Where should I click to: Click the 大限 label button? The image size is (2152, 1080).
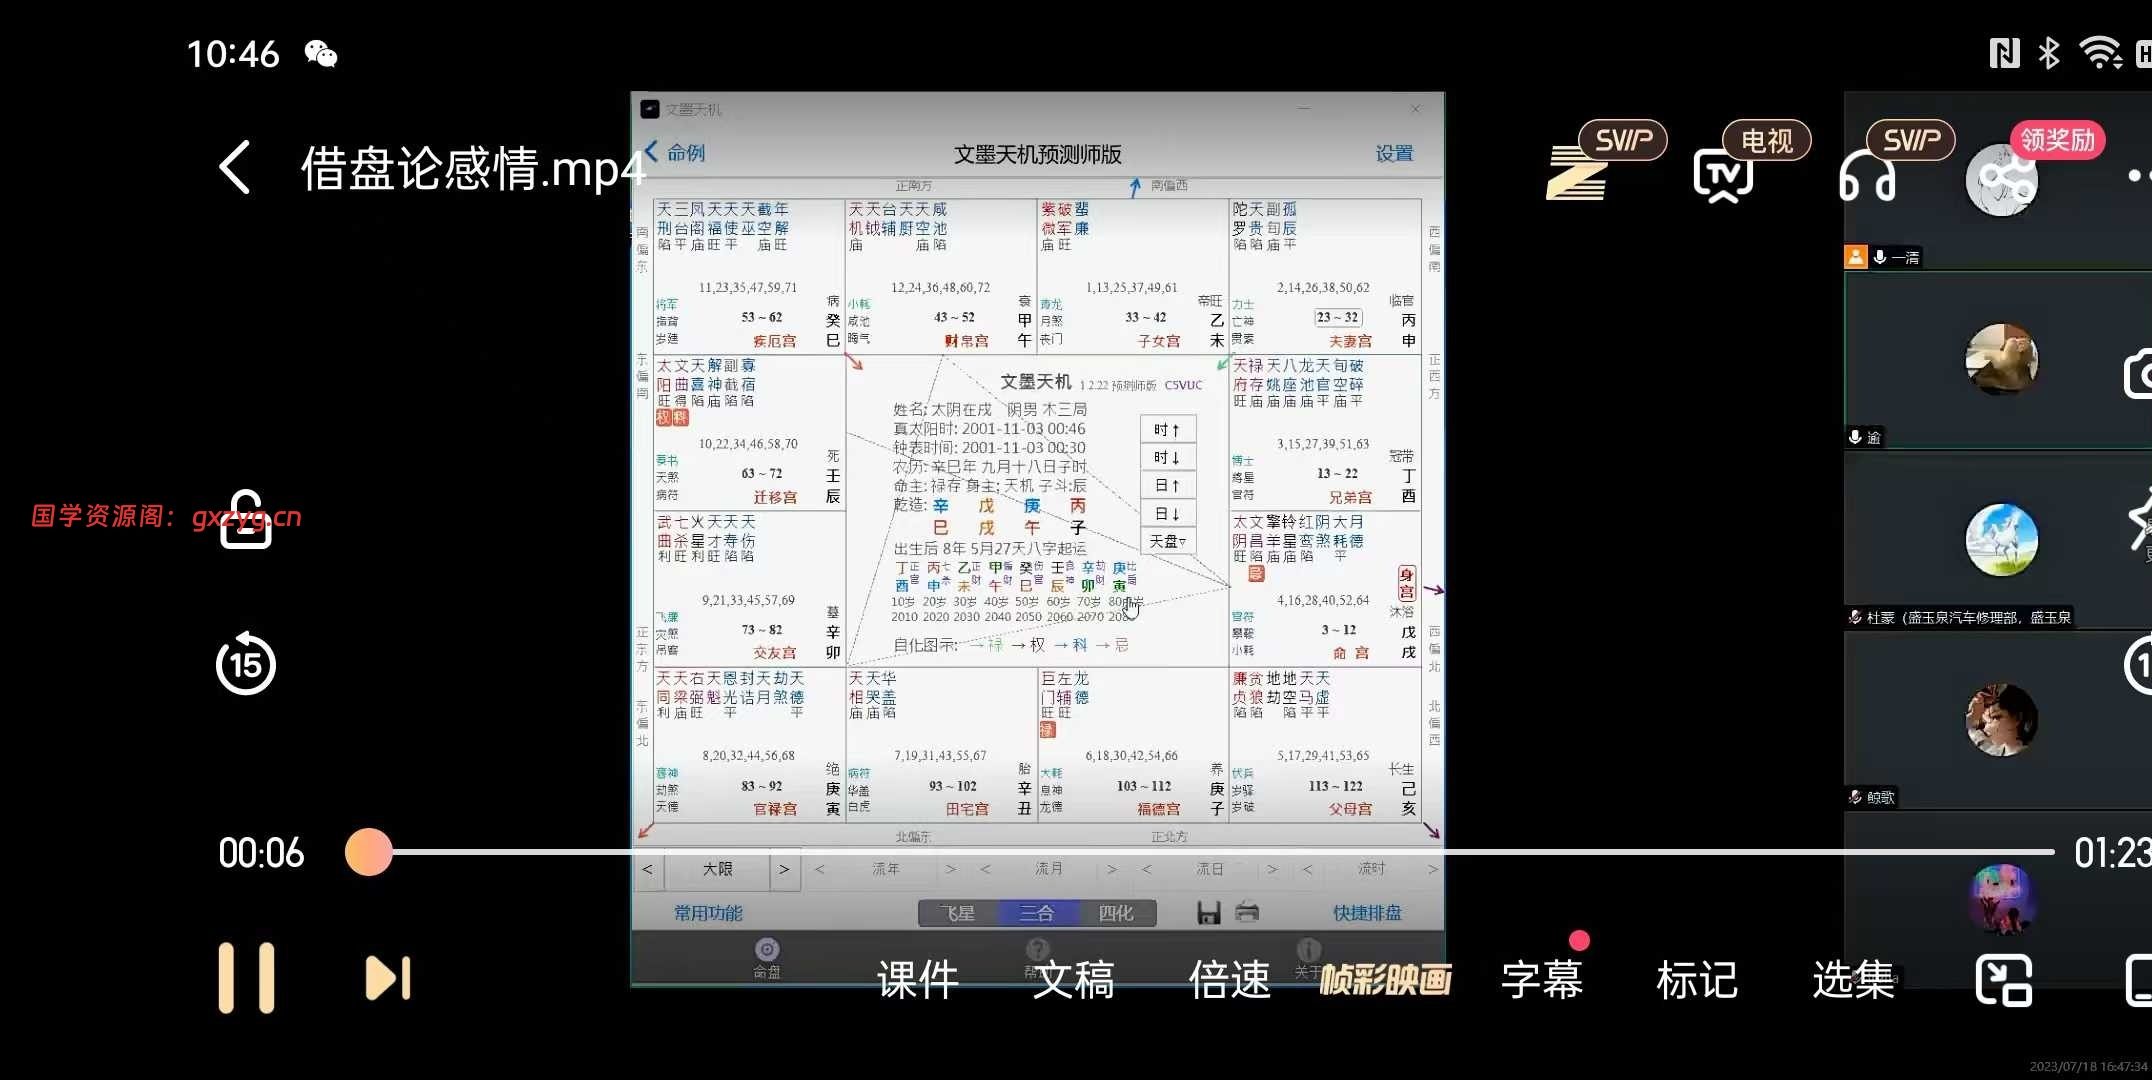(x=717, y=869)
